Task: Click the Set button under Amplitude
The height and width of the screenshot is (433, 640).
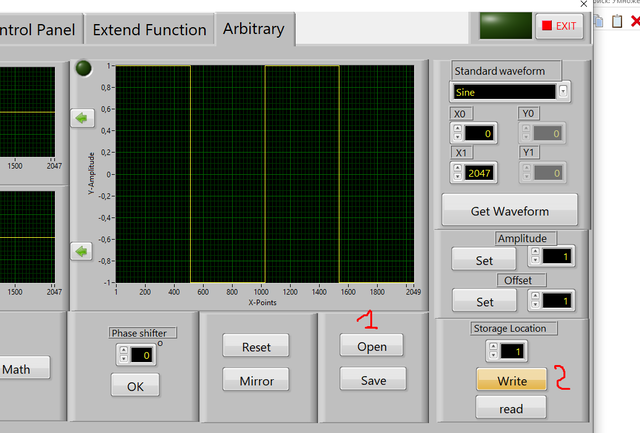Action: click(484, 260)
